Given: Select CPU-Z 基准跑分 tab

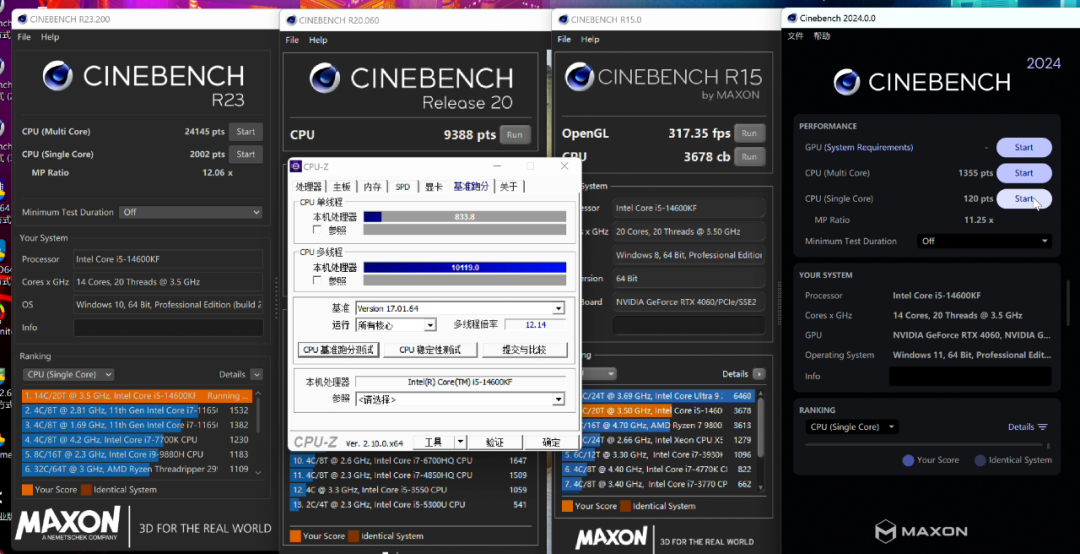Looking at the screenshot, I should (471, 186).
